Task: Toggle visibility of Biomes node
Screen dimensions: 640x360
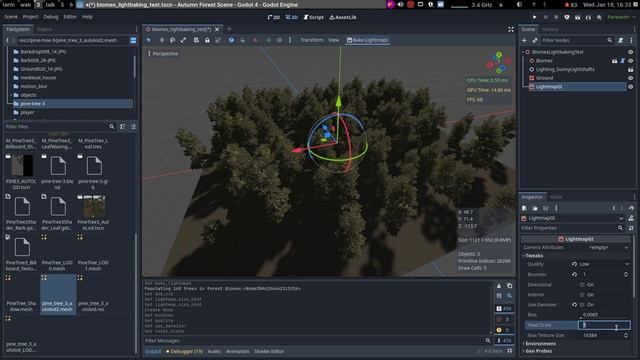Action: (631, 61)
